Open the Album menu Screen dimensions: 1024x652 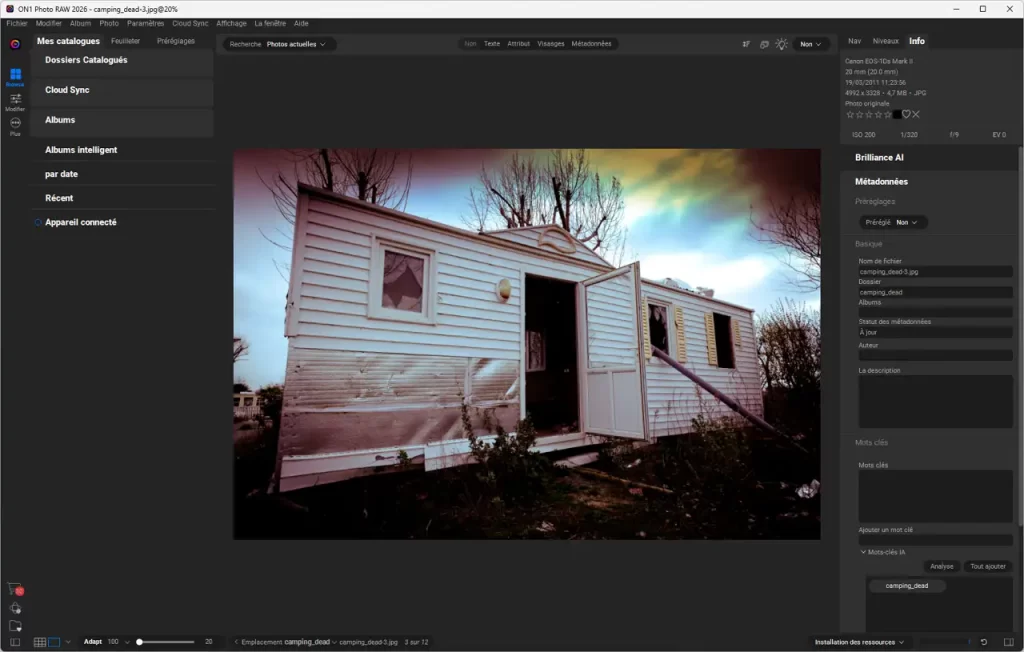[80, 23]
